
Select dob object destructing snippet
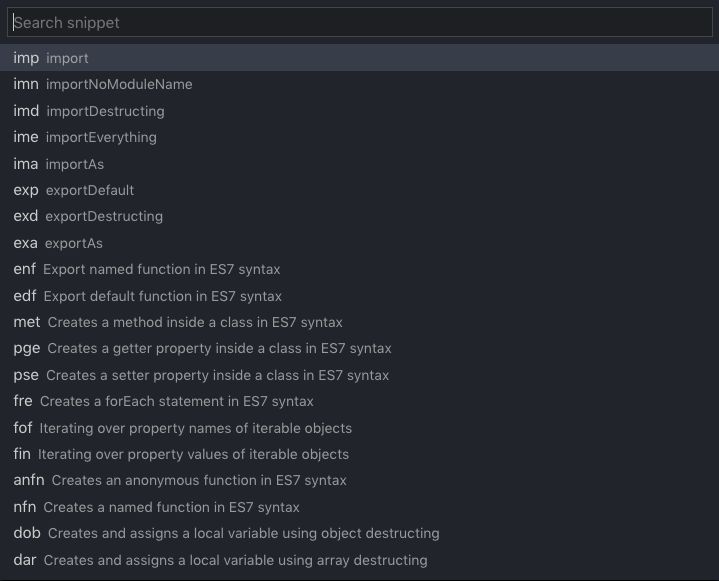pos(226,533)
